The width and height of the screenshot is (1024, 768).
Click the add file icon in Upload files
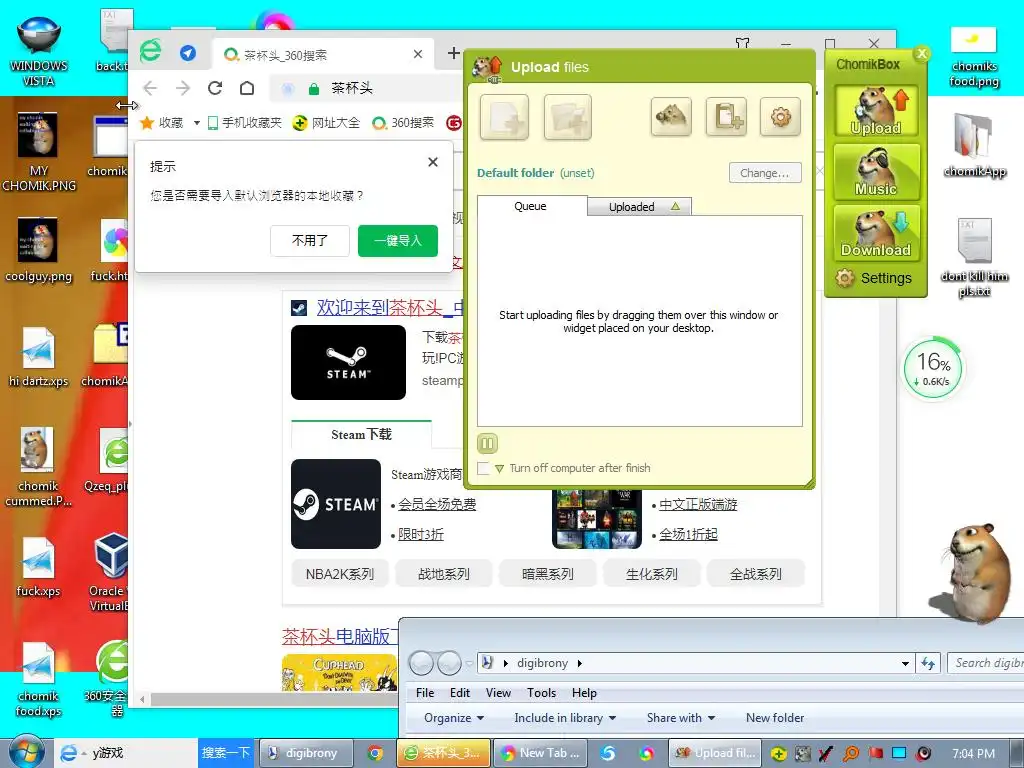point(504,118)
